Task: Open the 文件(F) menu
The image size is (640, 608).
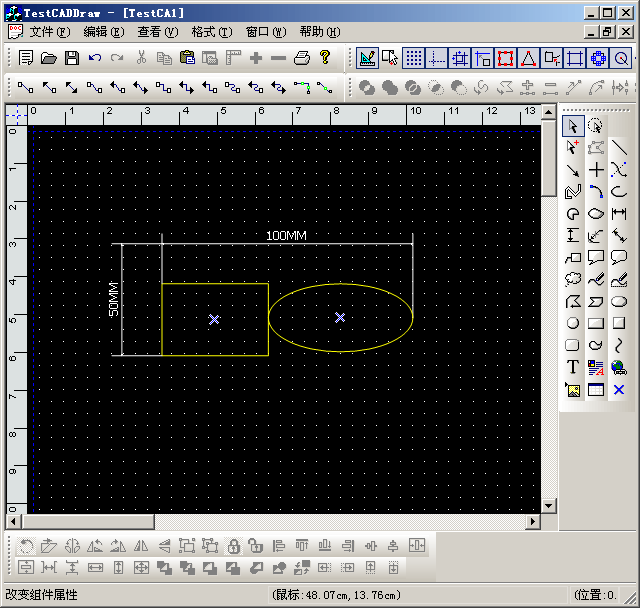Action: [50, 32]
